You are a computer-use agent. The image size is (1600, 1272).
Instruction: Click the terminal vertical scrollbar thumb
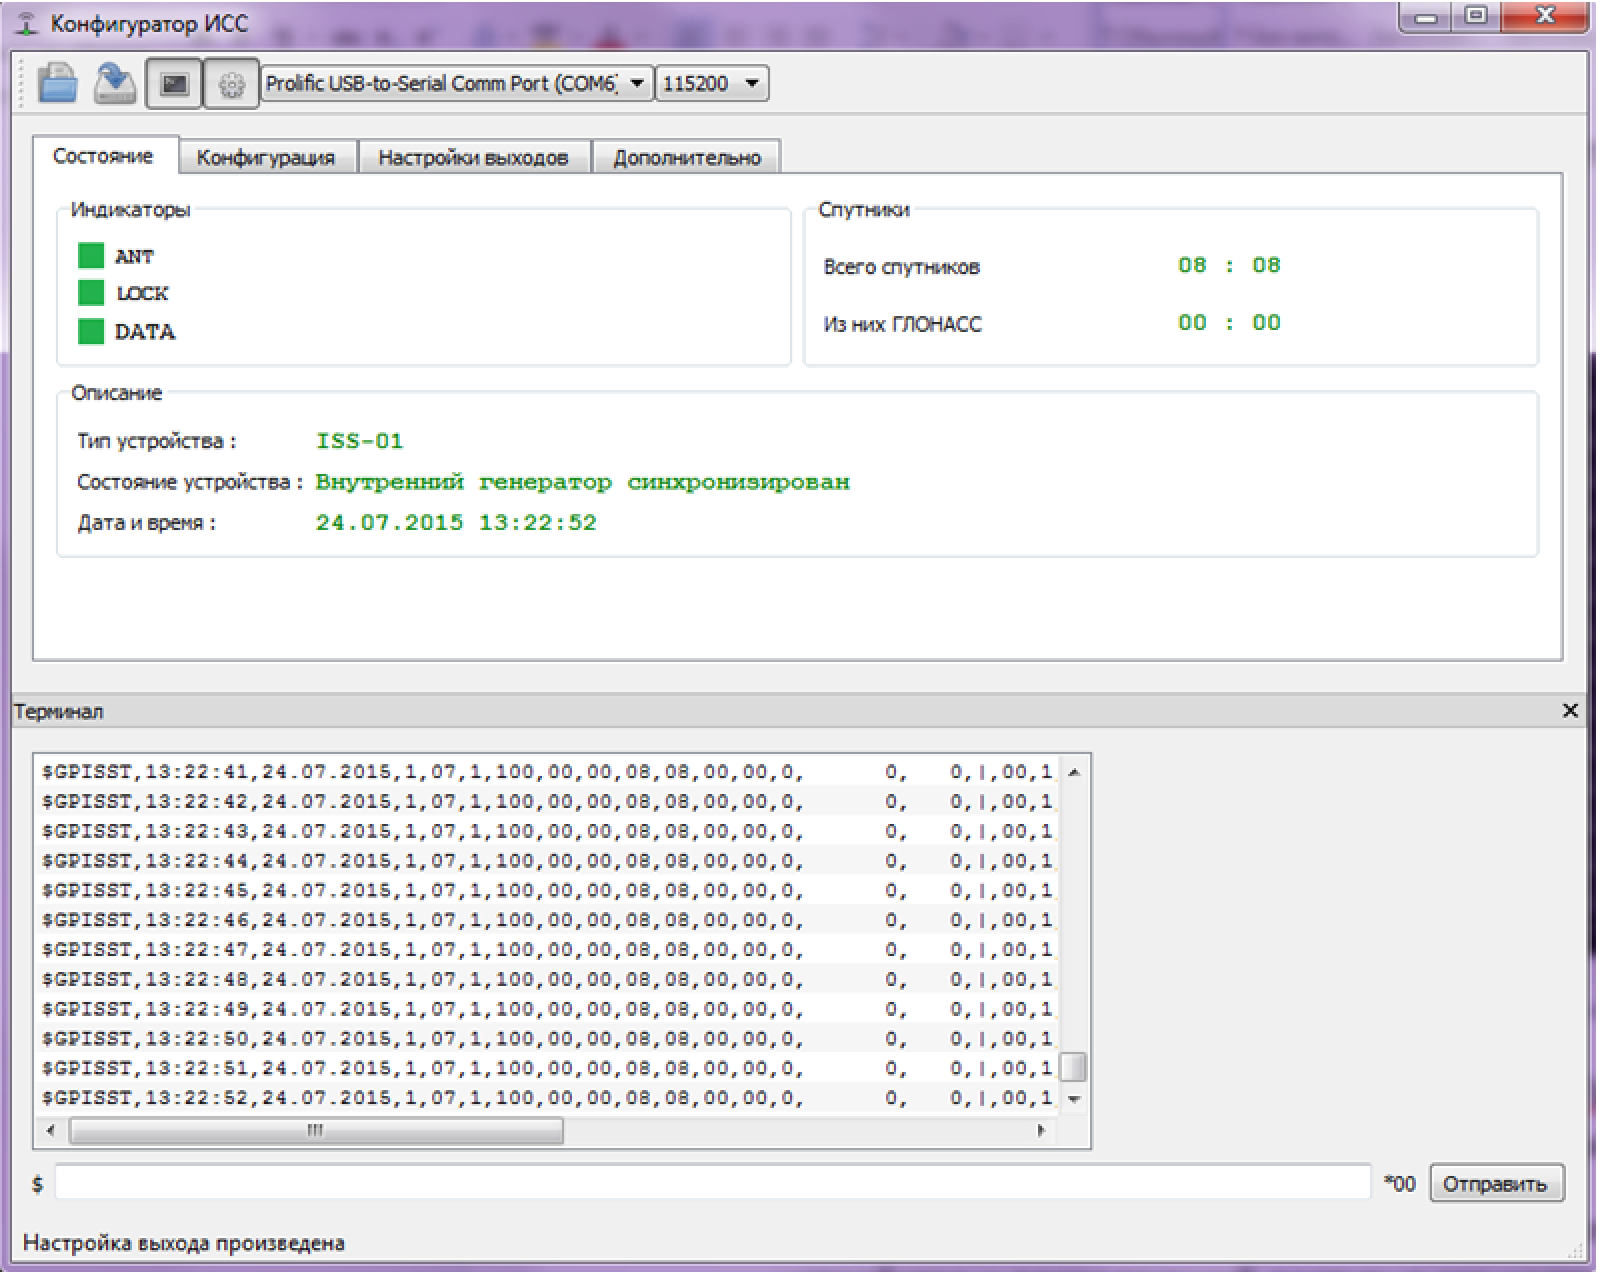pyautogui.click(x=1073, y=1067)
